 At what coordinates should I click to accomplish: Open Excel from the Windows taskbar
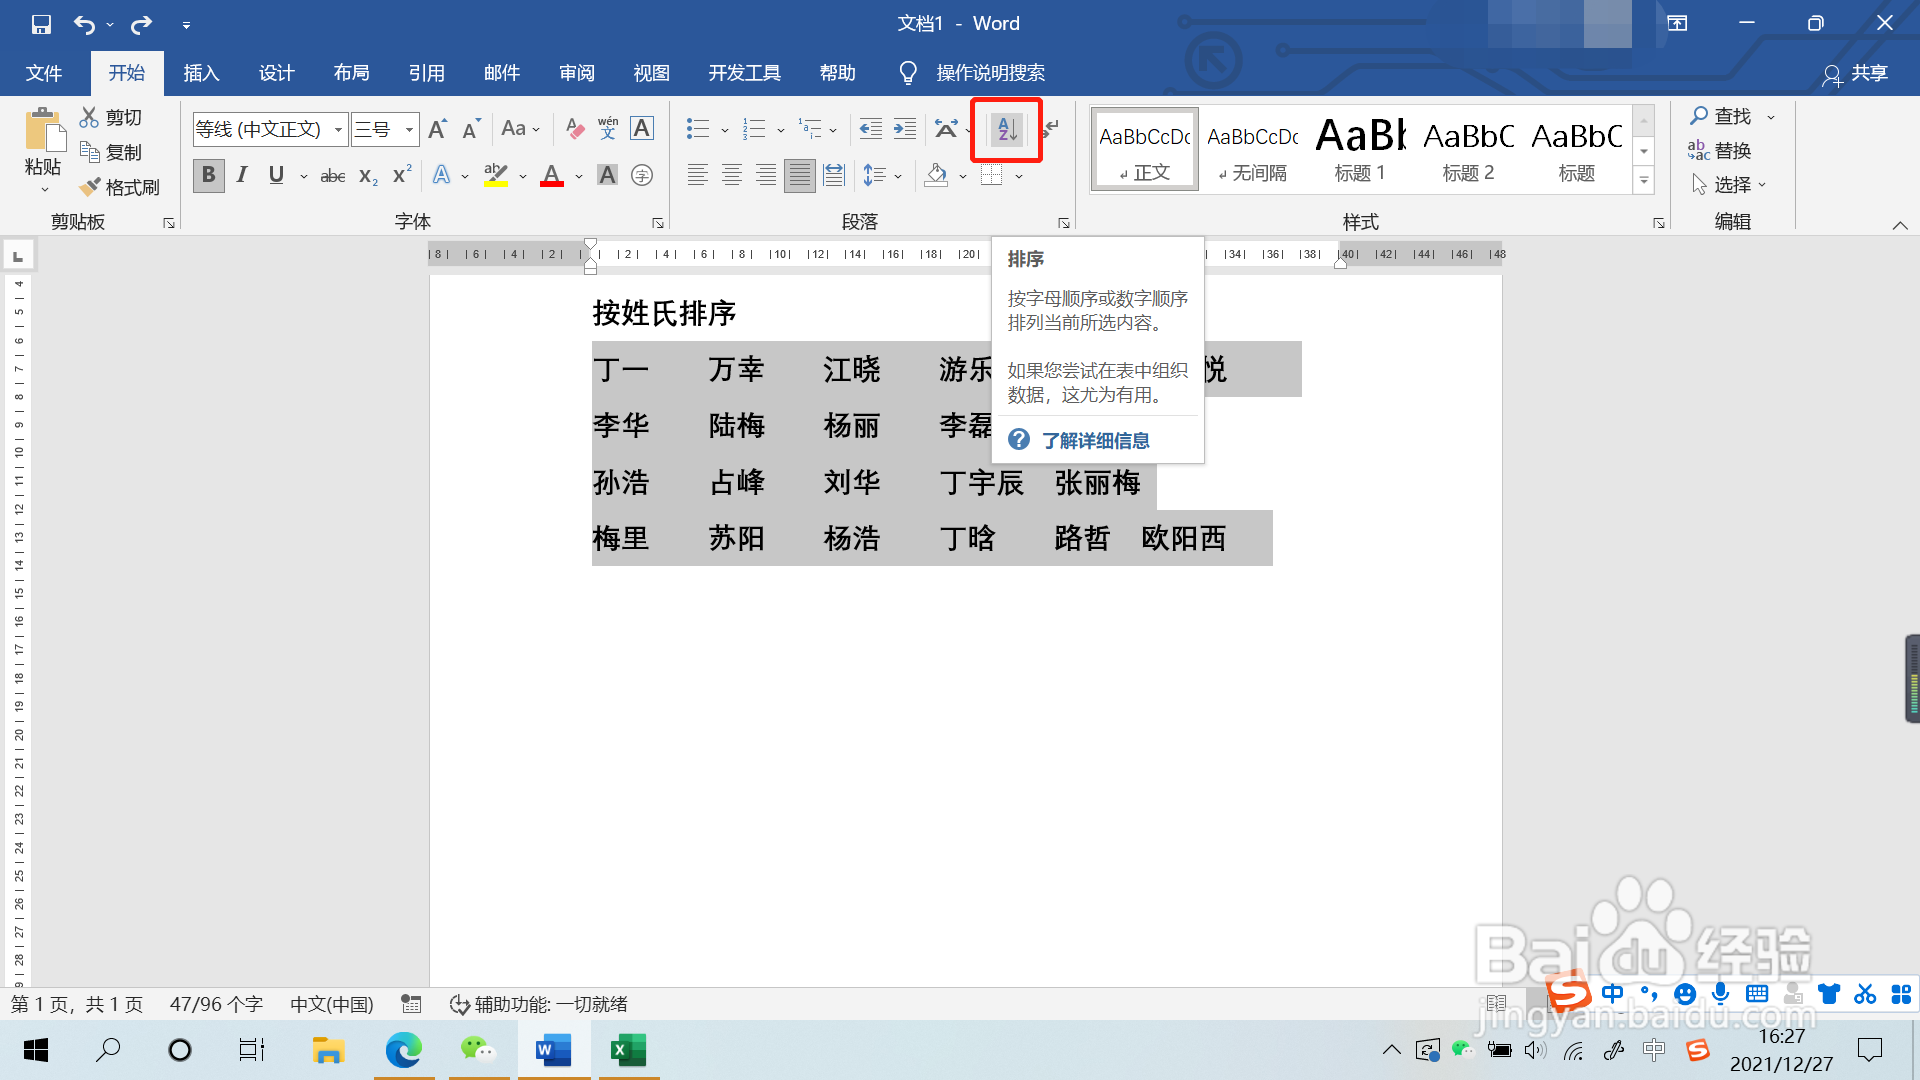(629, 1050)
